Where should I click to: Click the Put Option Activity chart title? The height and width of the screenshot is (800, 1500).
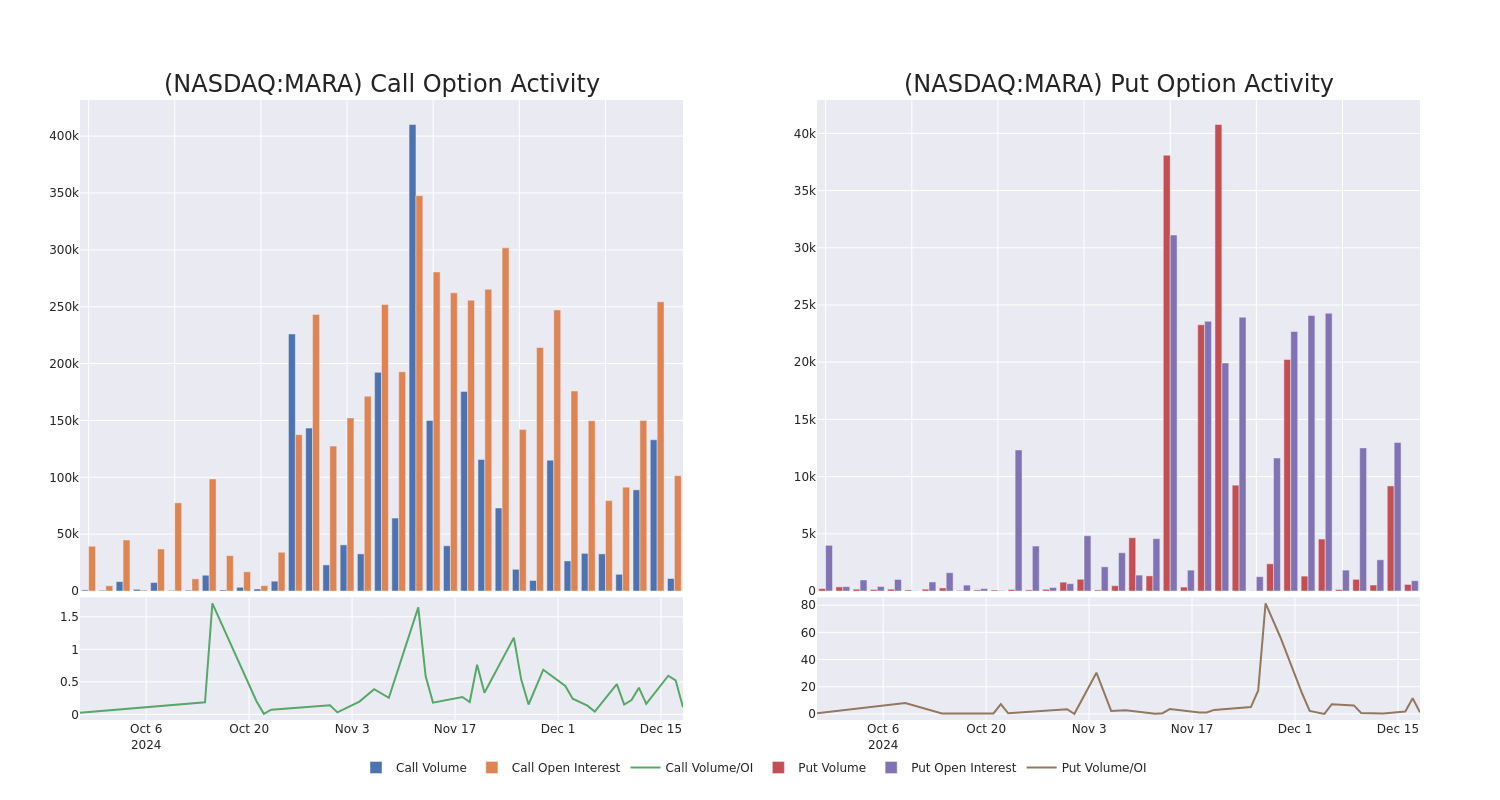point(1119,84)
